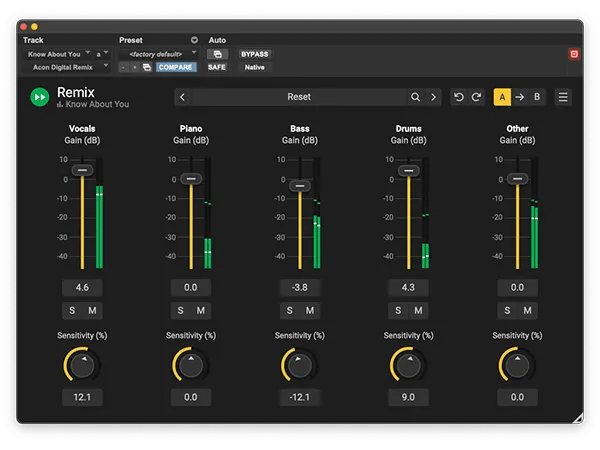Toggle automation SAFE button
600x450 pixels.
[217, 67]
